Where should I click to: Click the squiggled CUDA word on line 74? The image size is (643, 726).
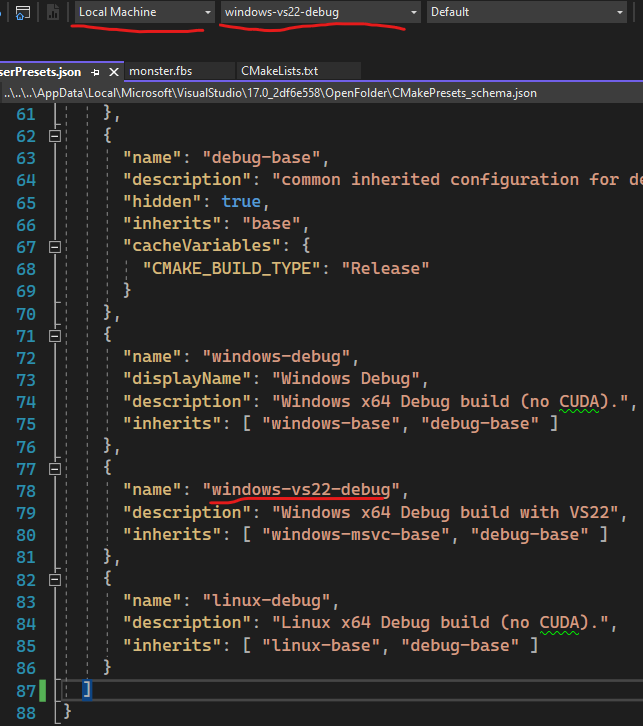[x=579, y=402]
